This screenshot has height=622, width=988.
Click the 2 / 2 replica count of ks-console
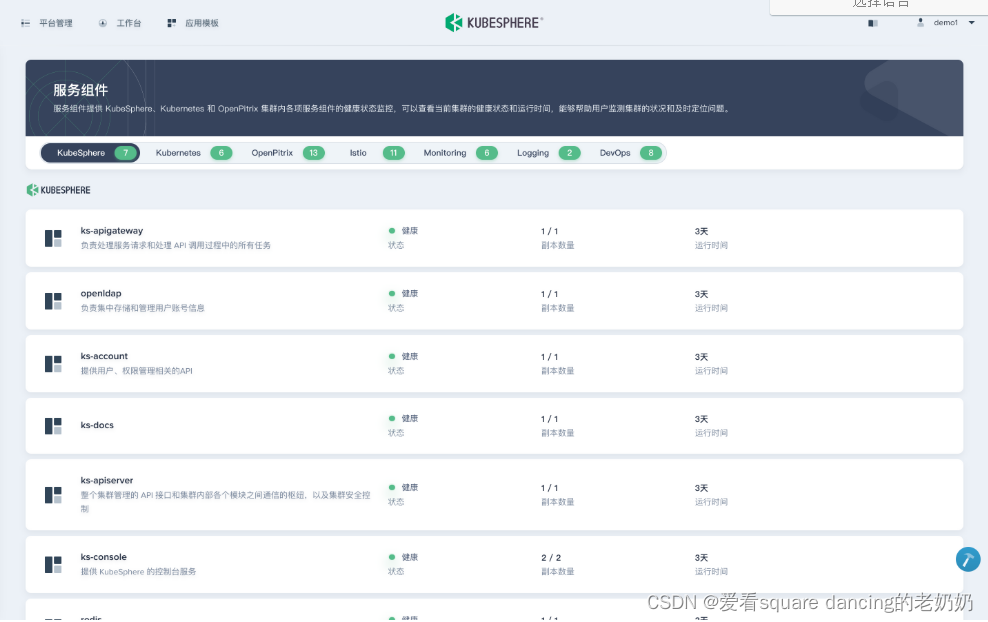click(x=551, y=558)
